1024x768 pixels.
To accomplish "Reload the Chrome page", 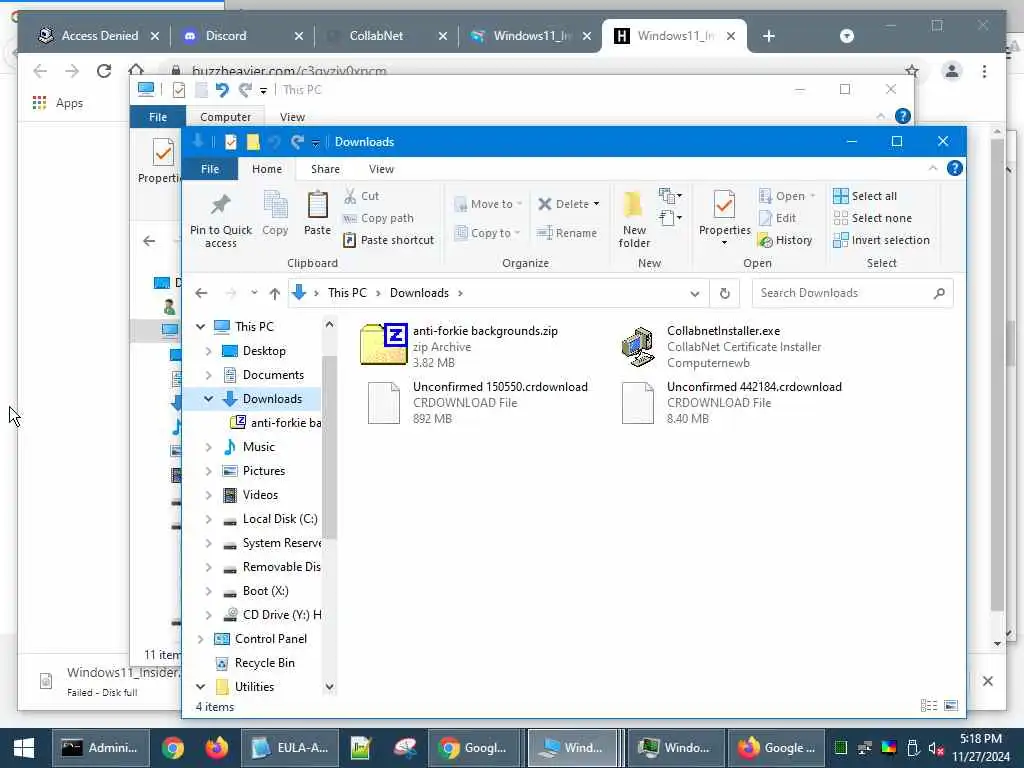I will coord(104,71).
